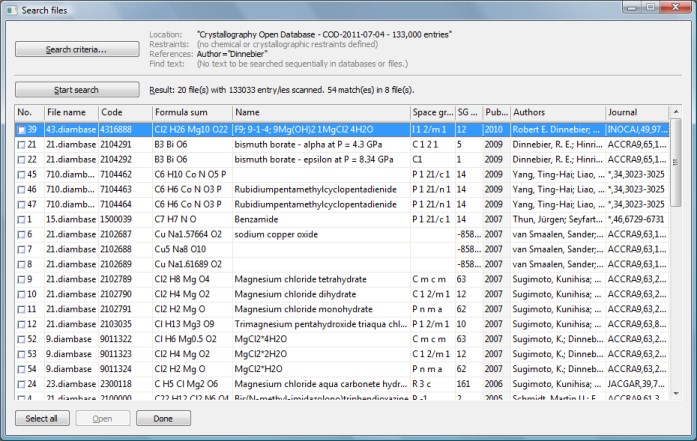Click the Search files window title icon

pos(12,8)
